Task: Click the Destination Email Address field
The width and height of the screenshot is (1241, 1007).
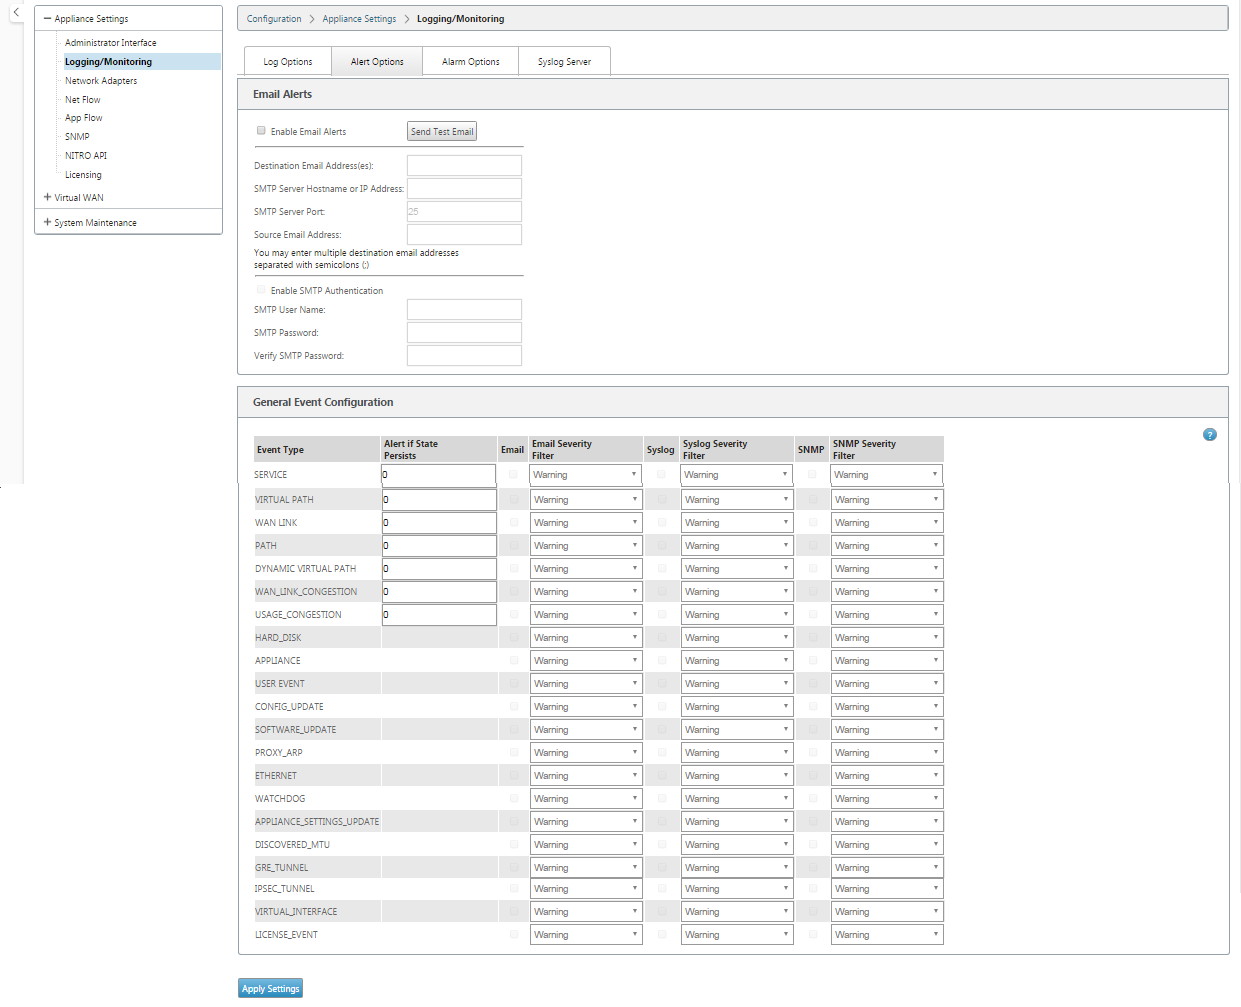Action: (x=464, y=165)
